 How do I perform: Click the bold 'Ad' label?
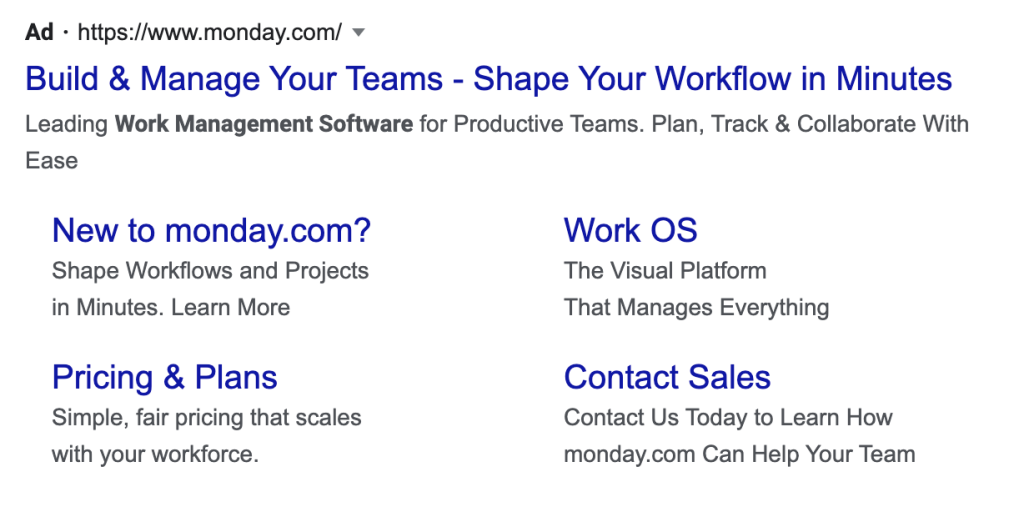click(39, 32)
